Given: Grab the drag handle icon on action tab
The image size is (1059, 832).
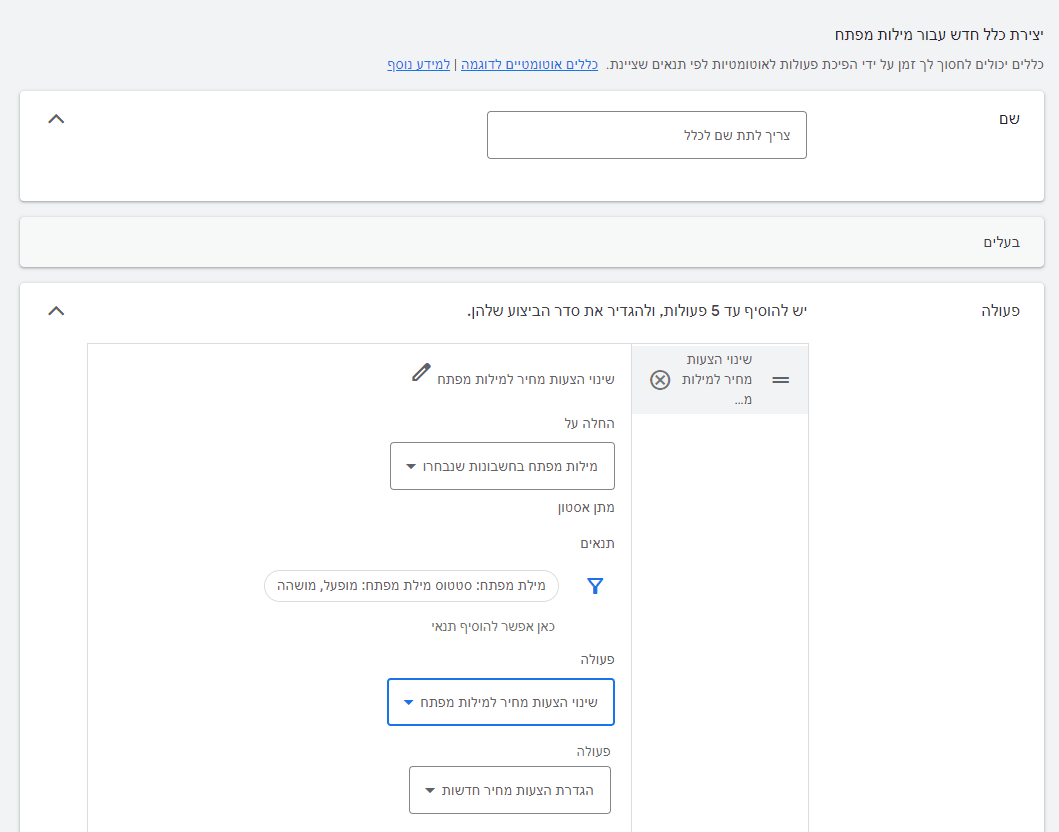Looking at the screenshot, I should 781,380.
